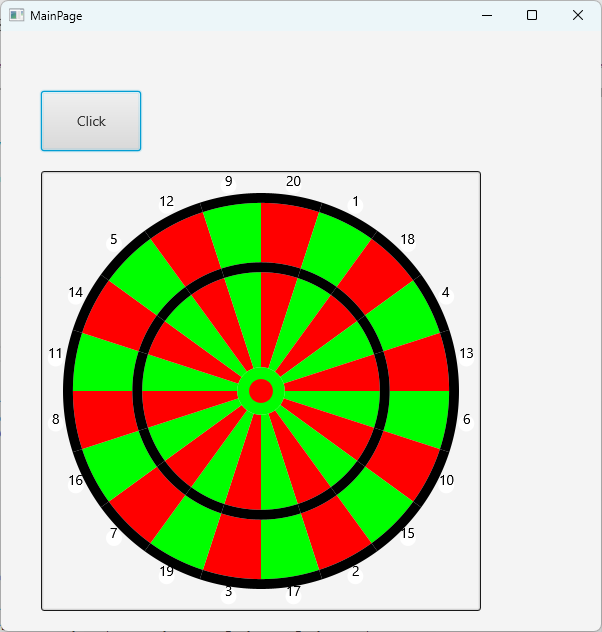Hit the outer red wedge of segment 3
602x632 pixels.
(236, 548)
